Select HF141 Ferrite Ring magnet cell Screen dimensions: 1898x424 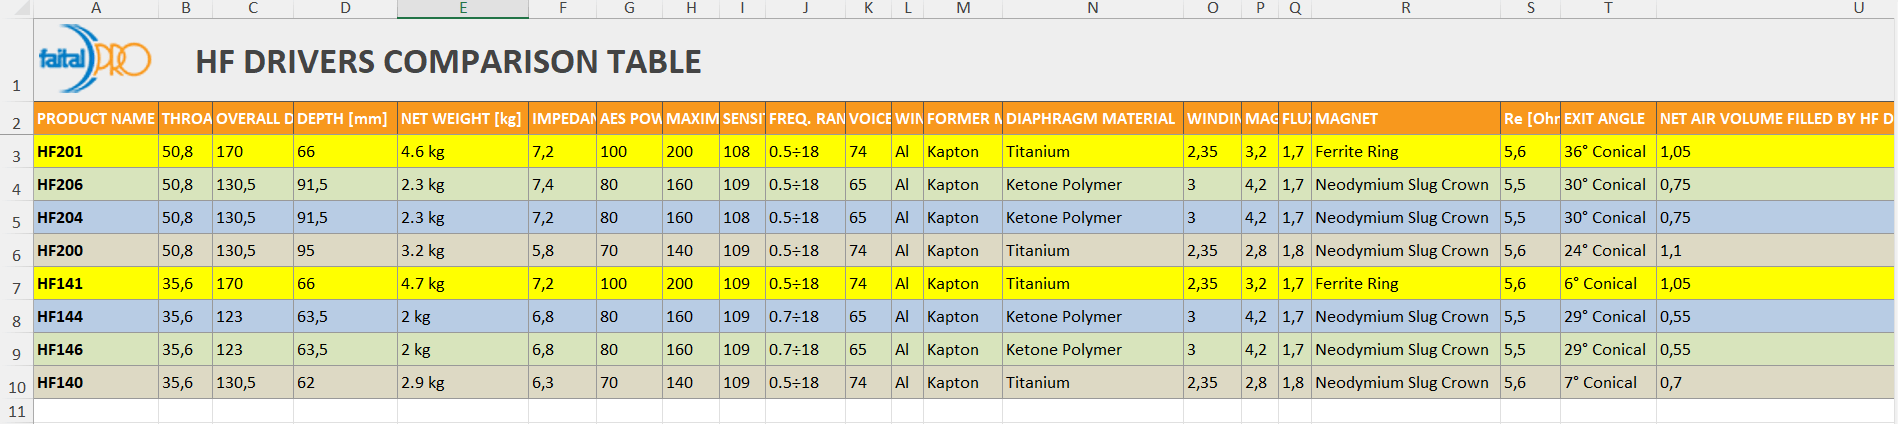[x=1406, y=284]
